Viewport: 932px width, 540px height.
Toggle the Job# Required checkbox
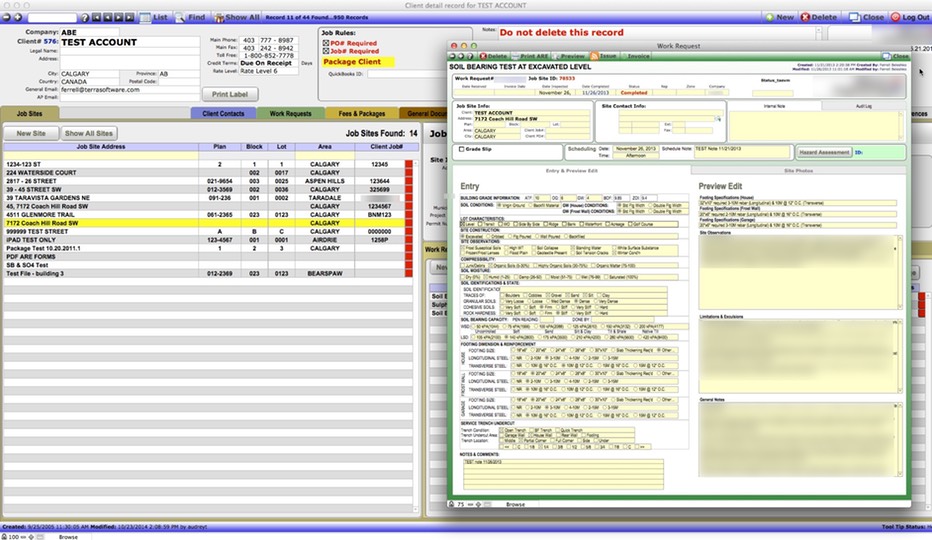pyautogui.click(x=326, y=51)
